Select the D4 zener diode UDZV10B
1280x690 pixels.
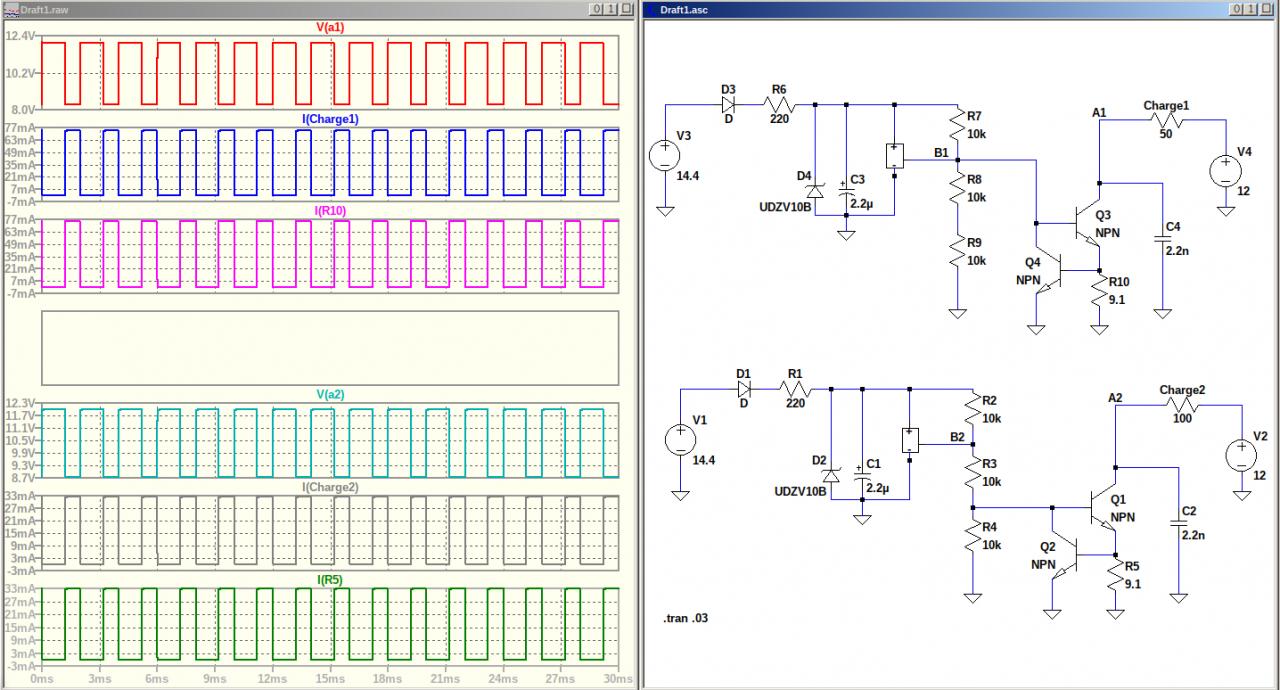[815, 189]
